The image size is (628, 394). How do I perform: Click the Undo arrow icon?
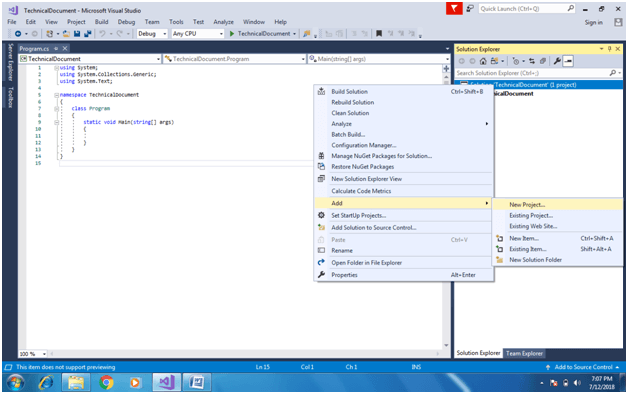point(102,34)
